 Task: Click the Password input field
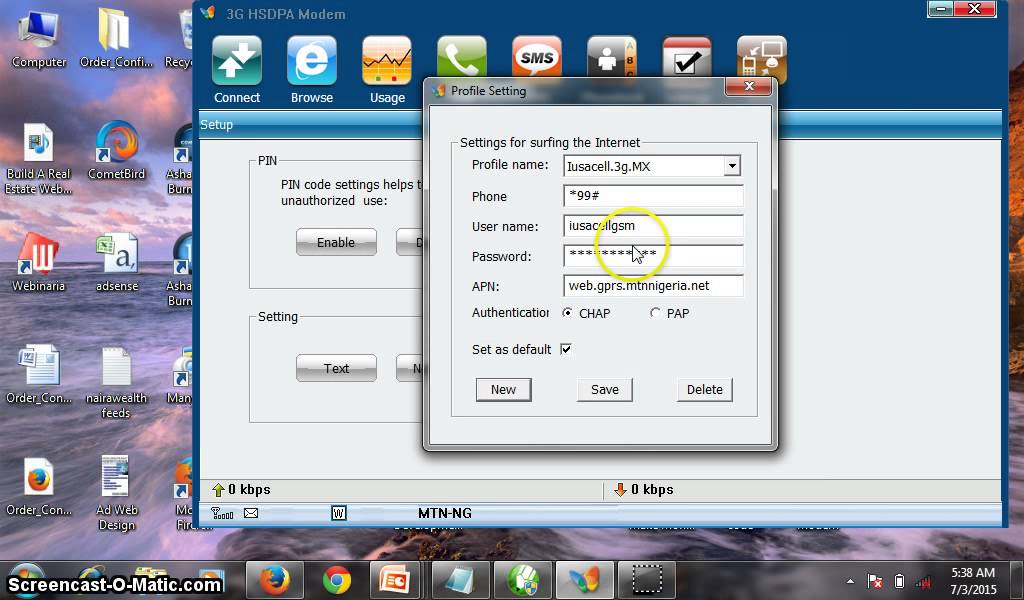coord(653,256)
